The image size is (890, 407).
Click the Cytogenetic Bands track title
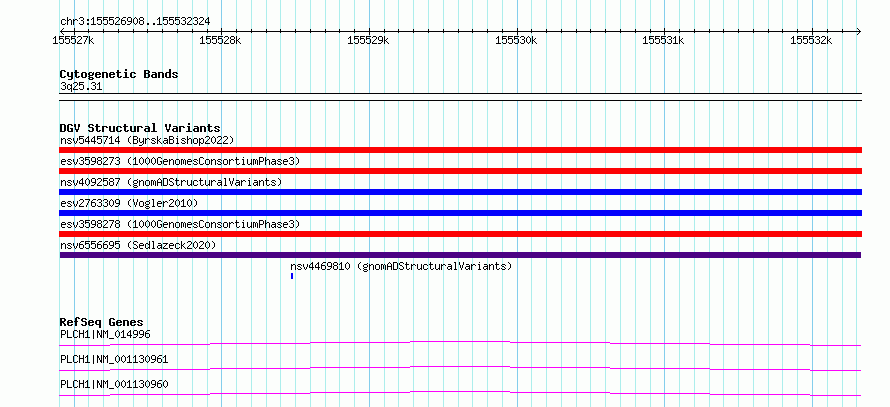tap(119, 74)
